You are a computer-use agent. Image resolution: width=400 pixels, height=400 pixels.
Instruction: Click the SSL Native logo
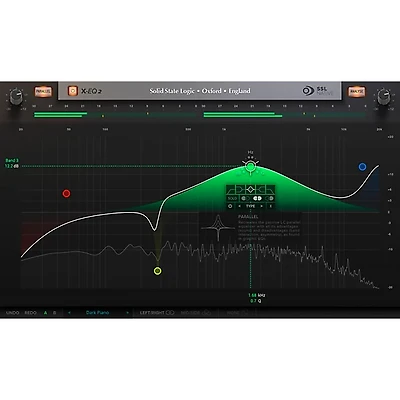[318, 91]
